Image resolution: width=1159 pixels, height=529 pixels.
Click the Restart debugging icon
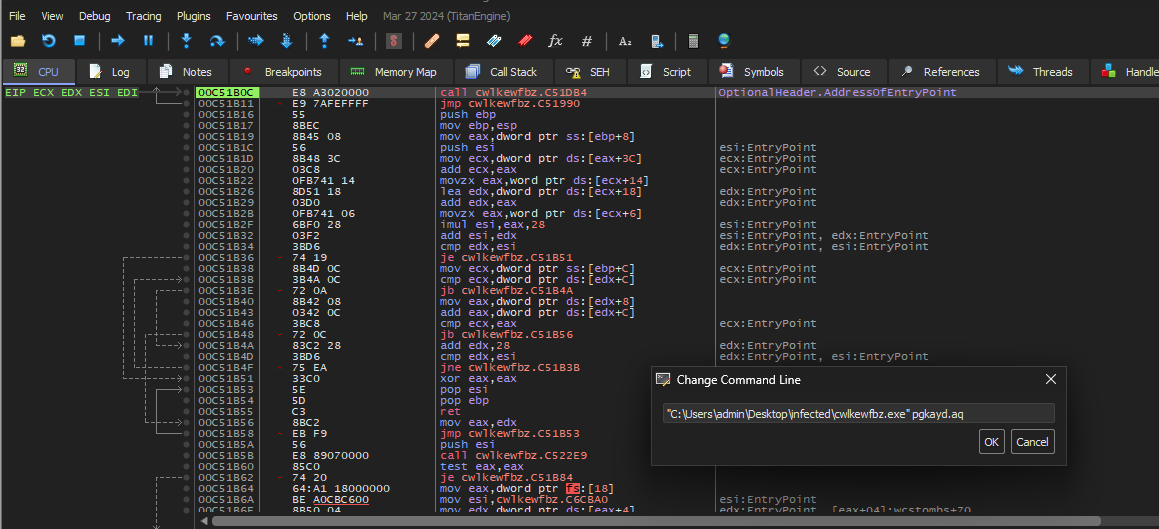pyautogui.click(x=49, y=41)
